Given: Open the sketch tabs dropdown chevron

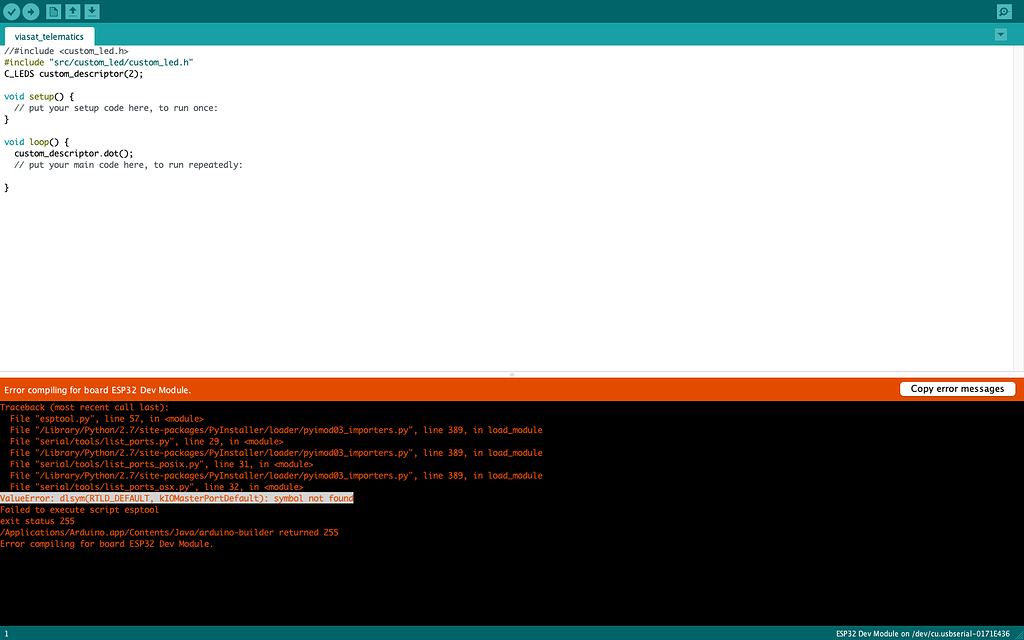Looking at the screenshot, I should pyautogui.click(x=1001, y=33).
